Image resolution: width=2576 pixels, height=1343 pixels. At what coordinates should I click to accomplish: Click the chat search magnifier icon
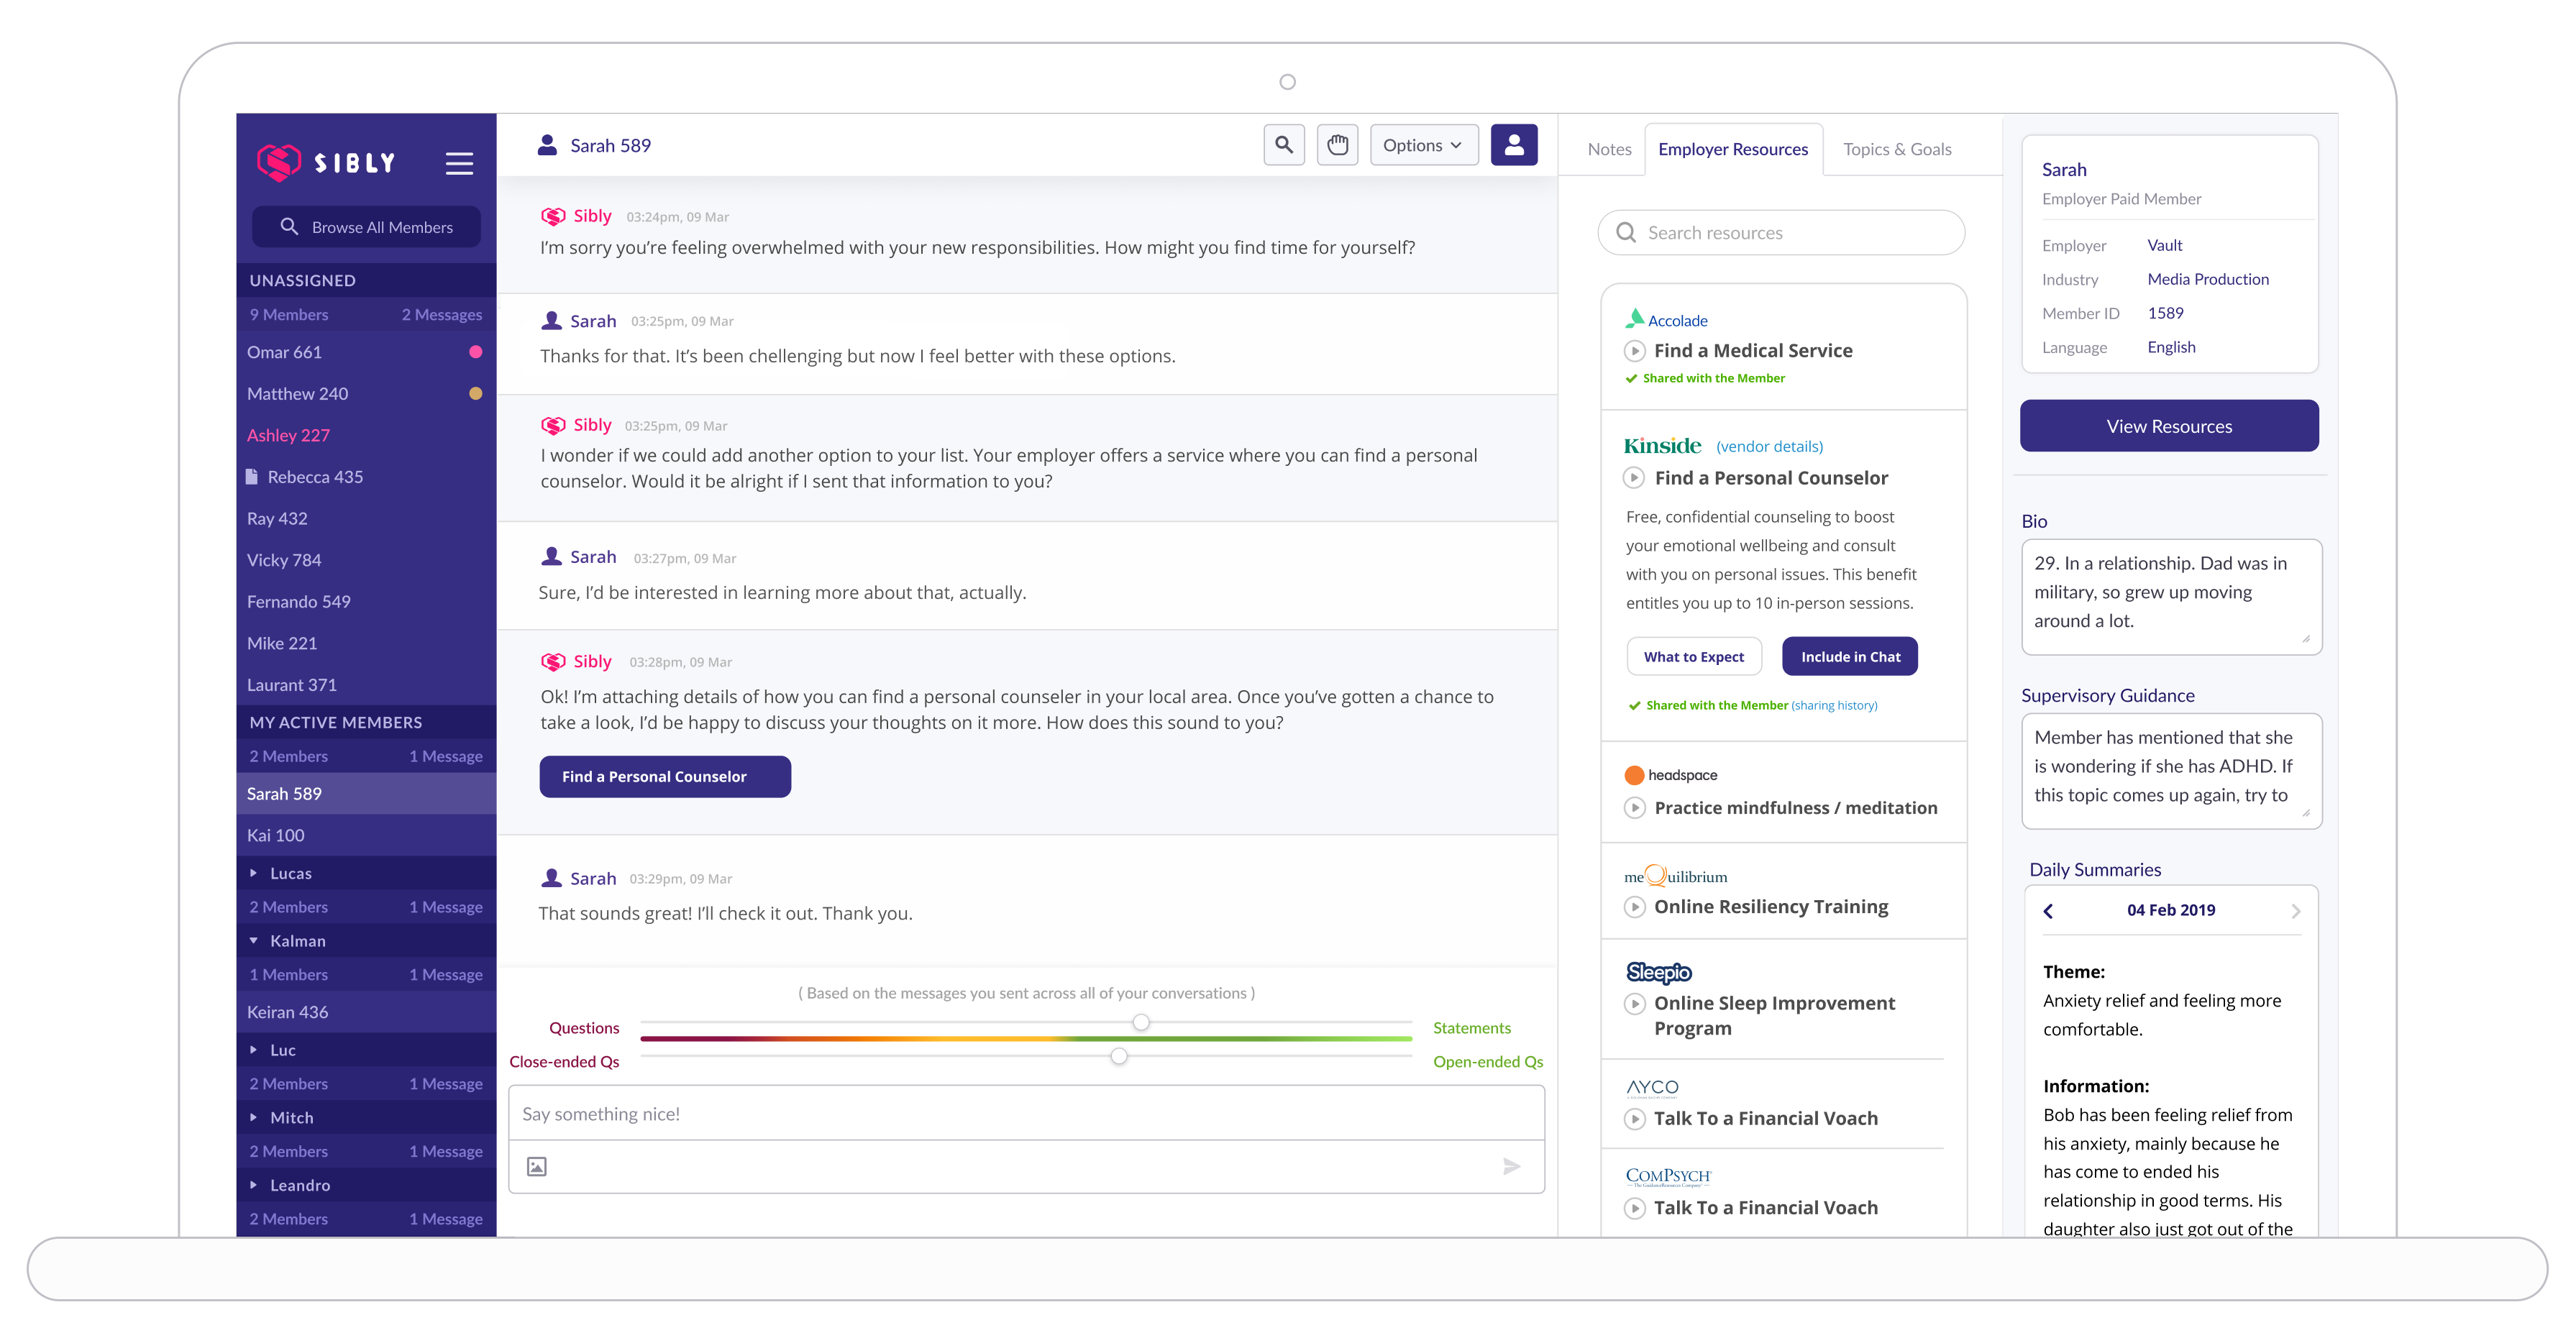coord(1284,145)
